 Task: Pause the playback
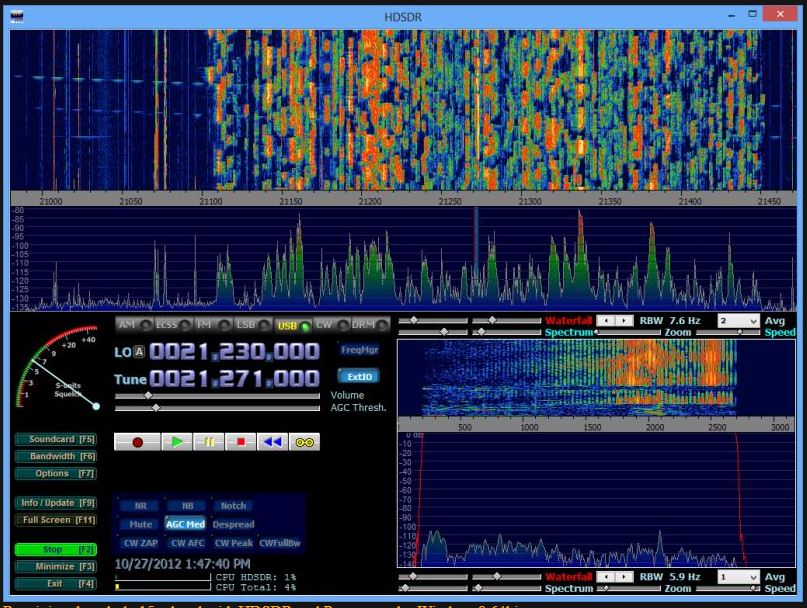209,440
